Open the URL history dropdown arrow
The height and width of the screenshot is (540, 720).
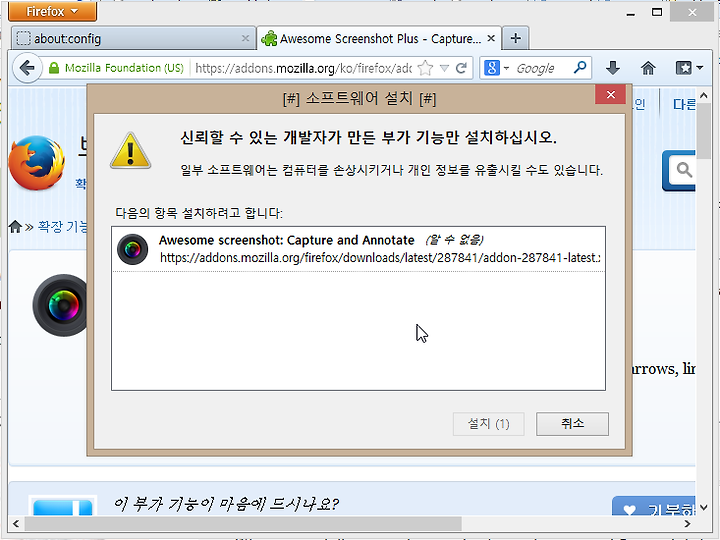pos(444,68)
